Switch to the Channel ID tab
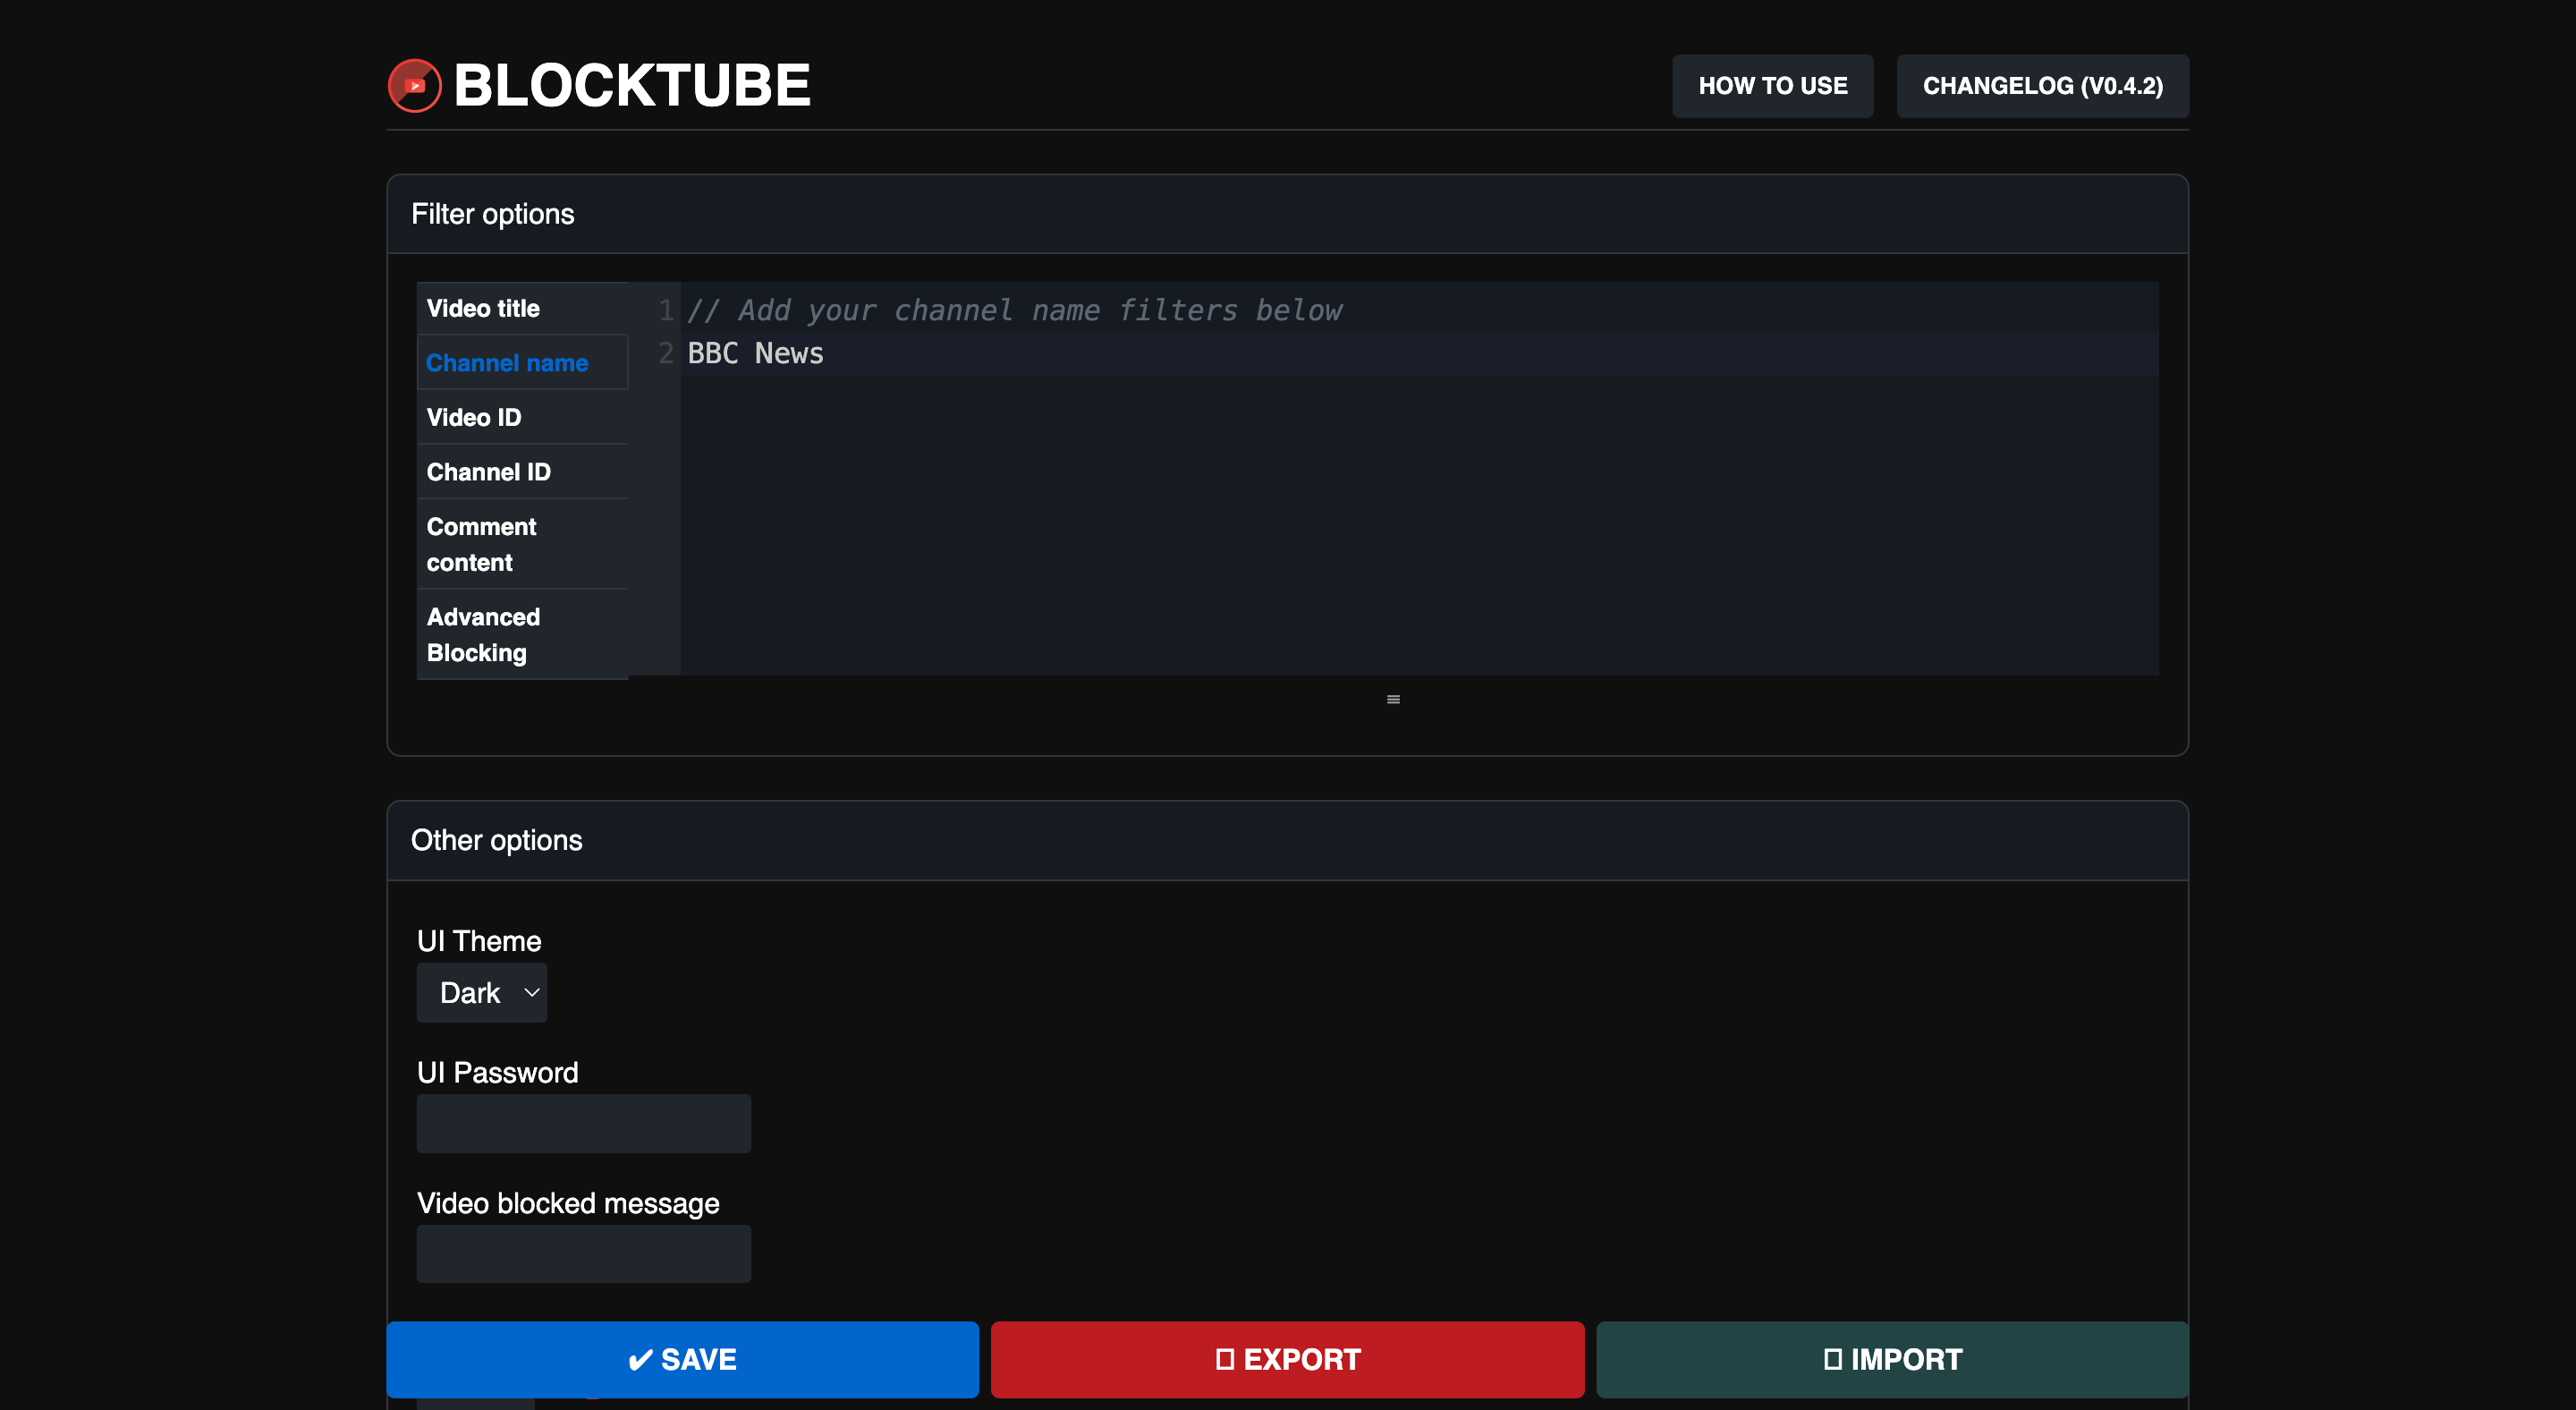Screen dimensions: 2576x1410 488,471
